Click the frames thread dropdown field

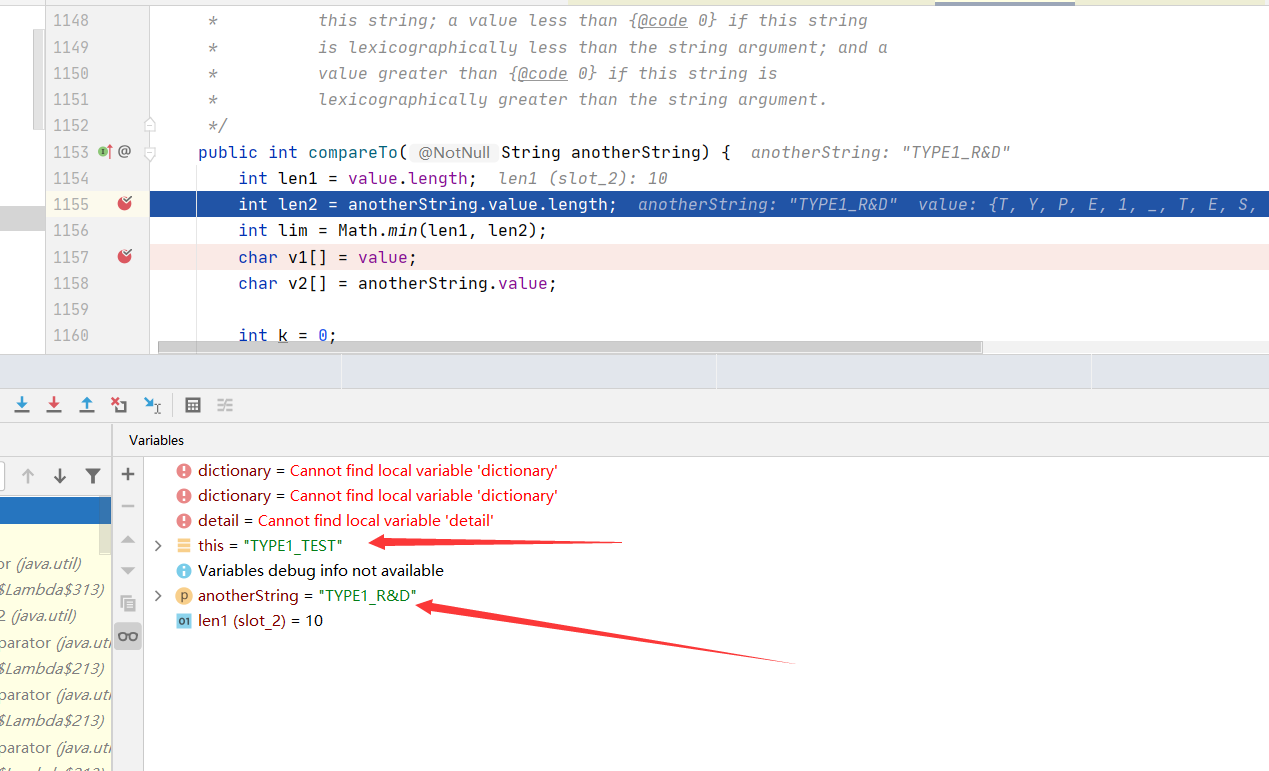pyautogui.click(x=2, y=476)
